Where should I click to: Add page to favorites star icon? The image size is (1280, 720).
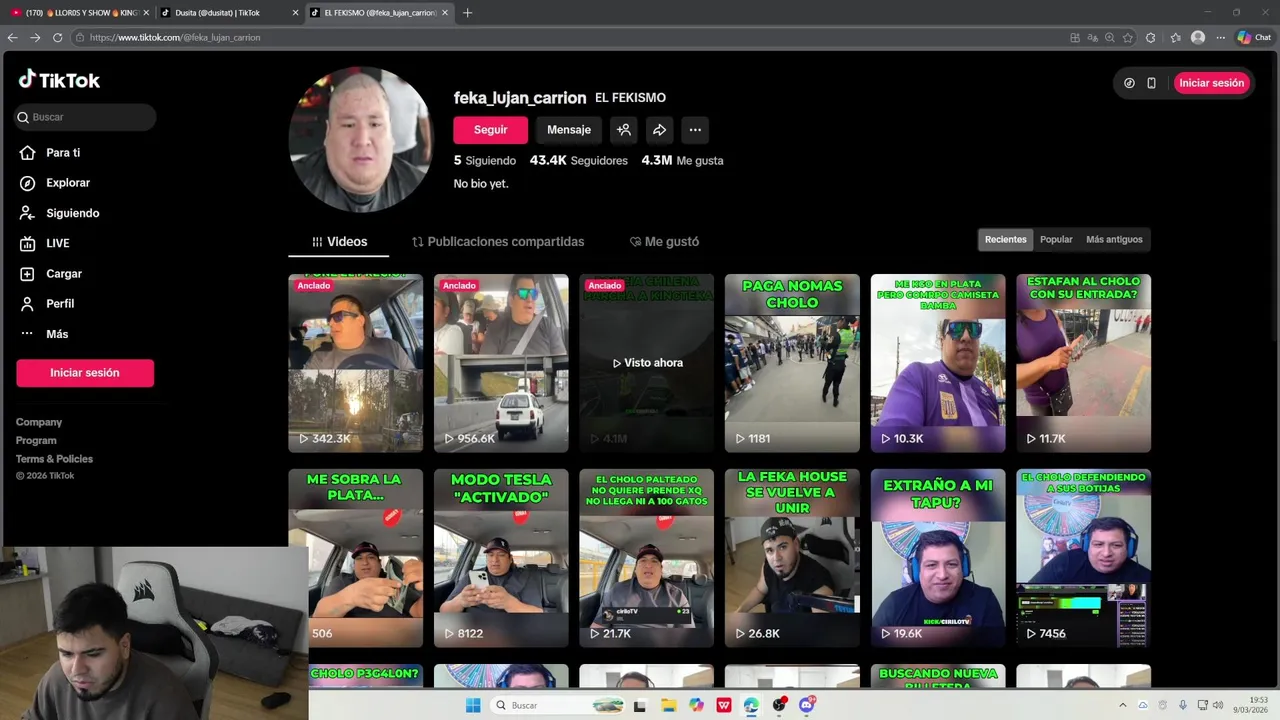coord(1128,37)
